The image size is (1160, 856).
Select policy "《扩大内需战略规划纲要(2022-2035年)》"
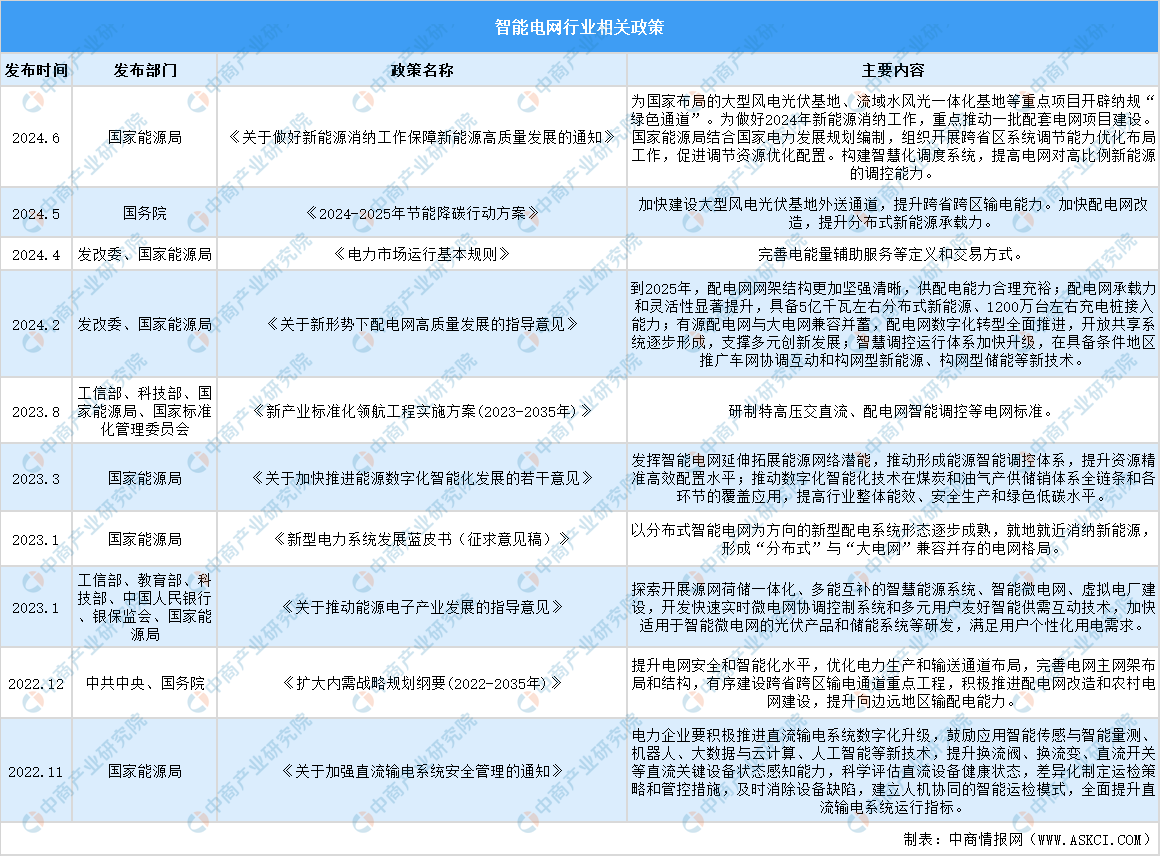click(422, 684)
